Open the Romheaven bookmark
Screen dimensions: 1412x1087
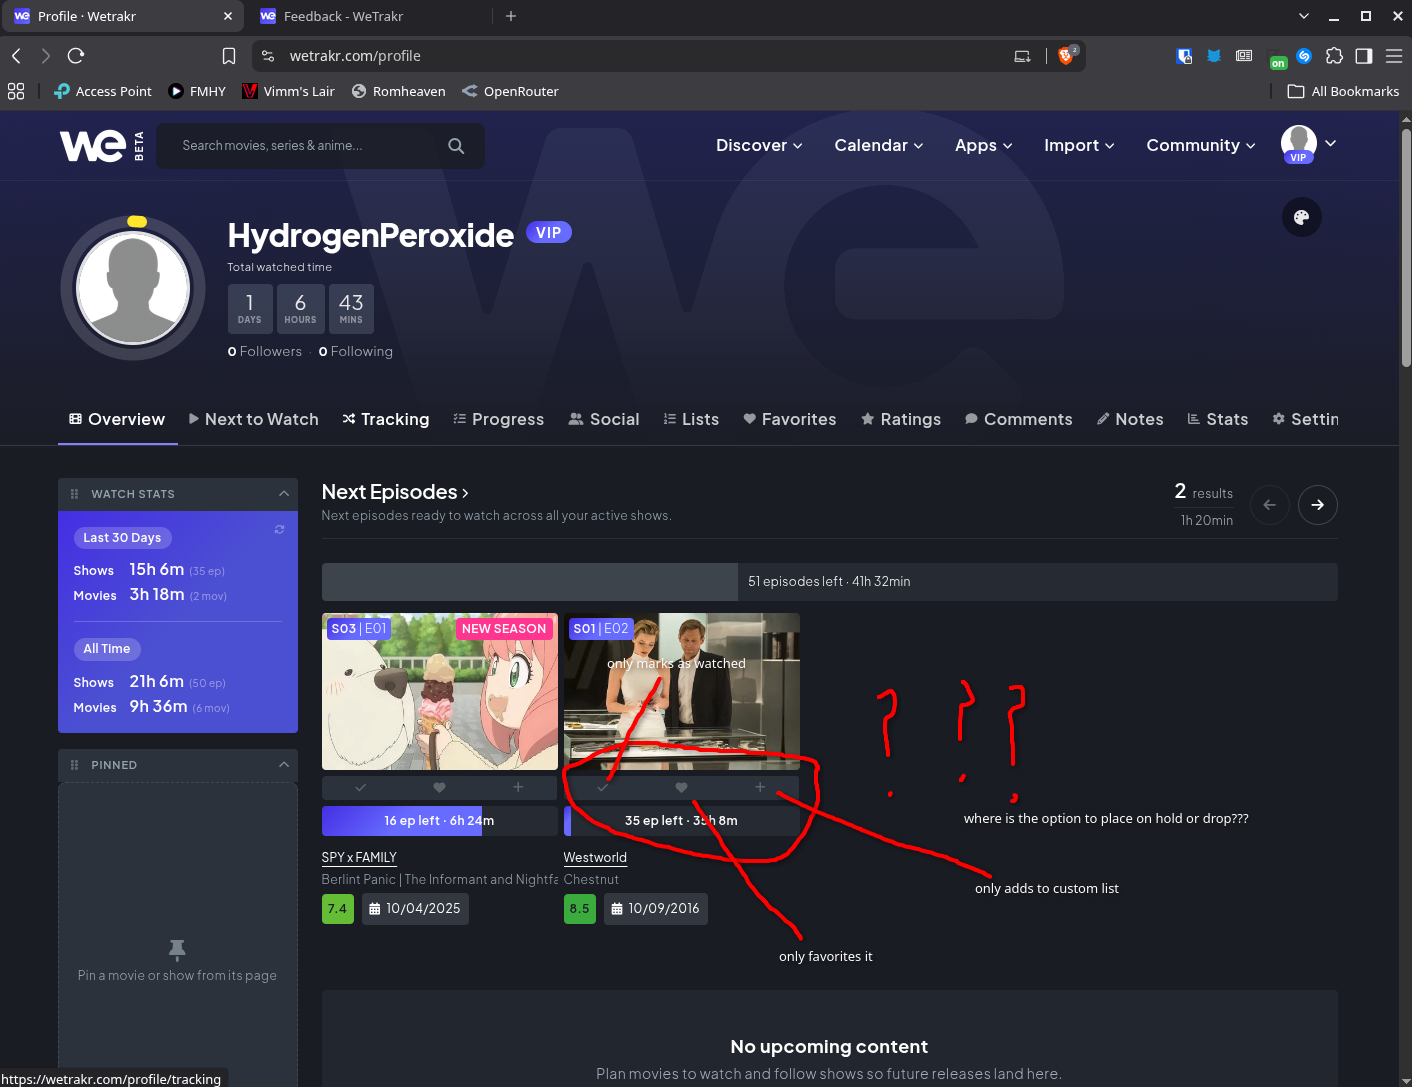click(398, 91)
